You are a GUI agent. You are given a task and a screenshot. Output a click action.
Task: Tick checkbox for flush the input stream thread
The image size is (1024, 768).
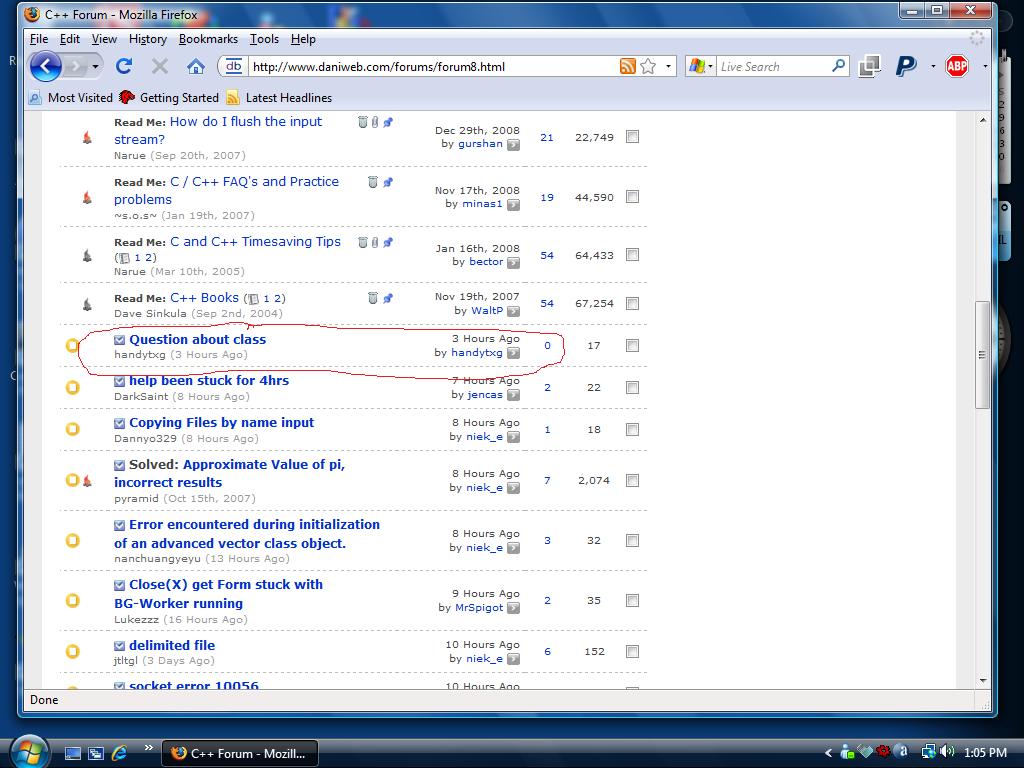coord(632,136)
